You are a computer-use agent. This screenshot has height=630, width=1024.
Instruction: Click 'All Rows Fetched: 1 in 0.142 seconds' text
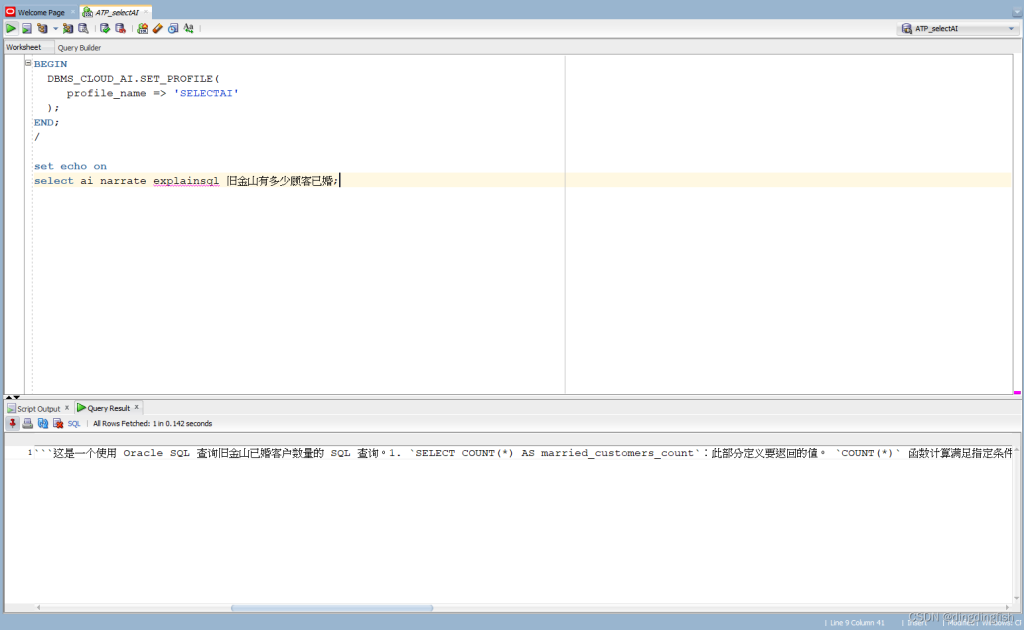click(152, 424)
